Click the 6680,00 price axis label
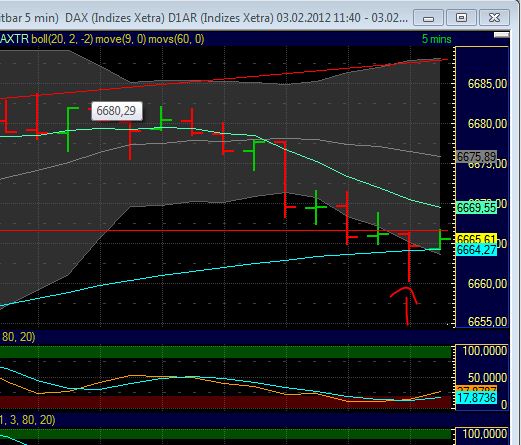Image resolution: width=521 pixels, height=445 pixels. pyautogui.click(x=487, y=124)
